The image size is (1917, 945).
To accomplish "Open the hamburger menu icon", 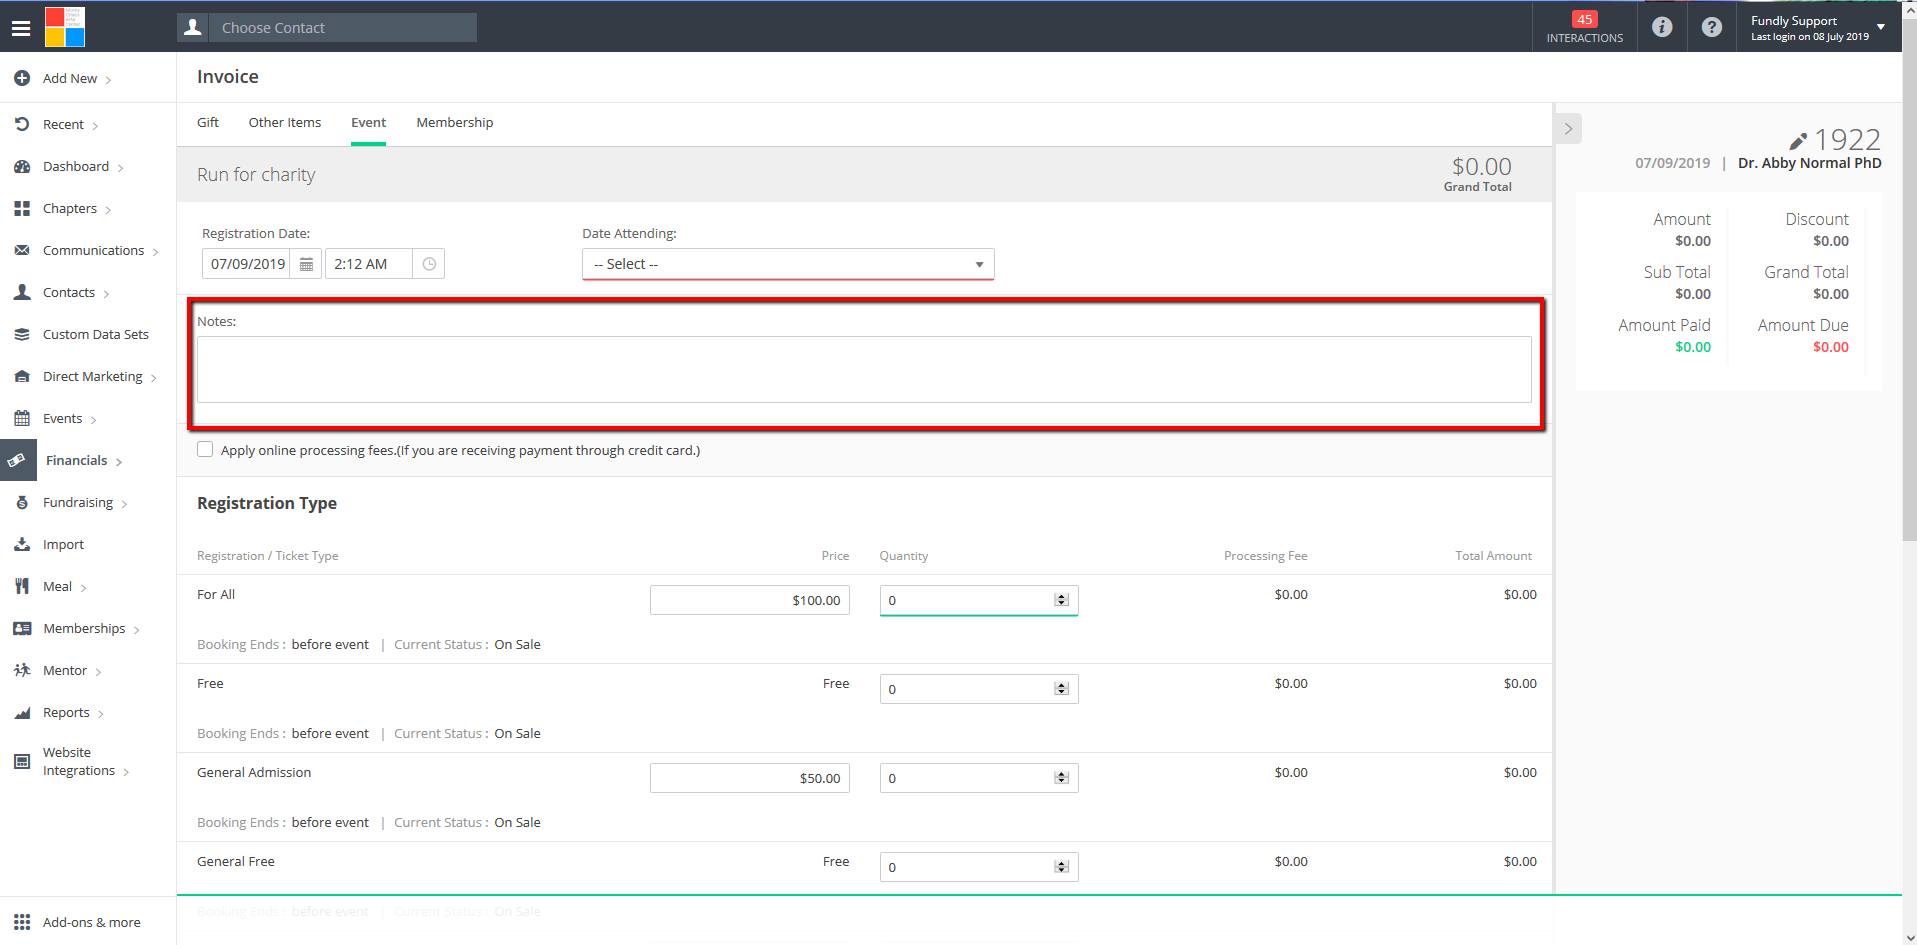I will (21, 28).
